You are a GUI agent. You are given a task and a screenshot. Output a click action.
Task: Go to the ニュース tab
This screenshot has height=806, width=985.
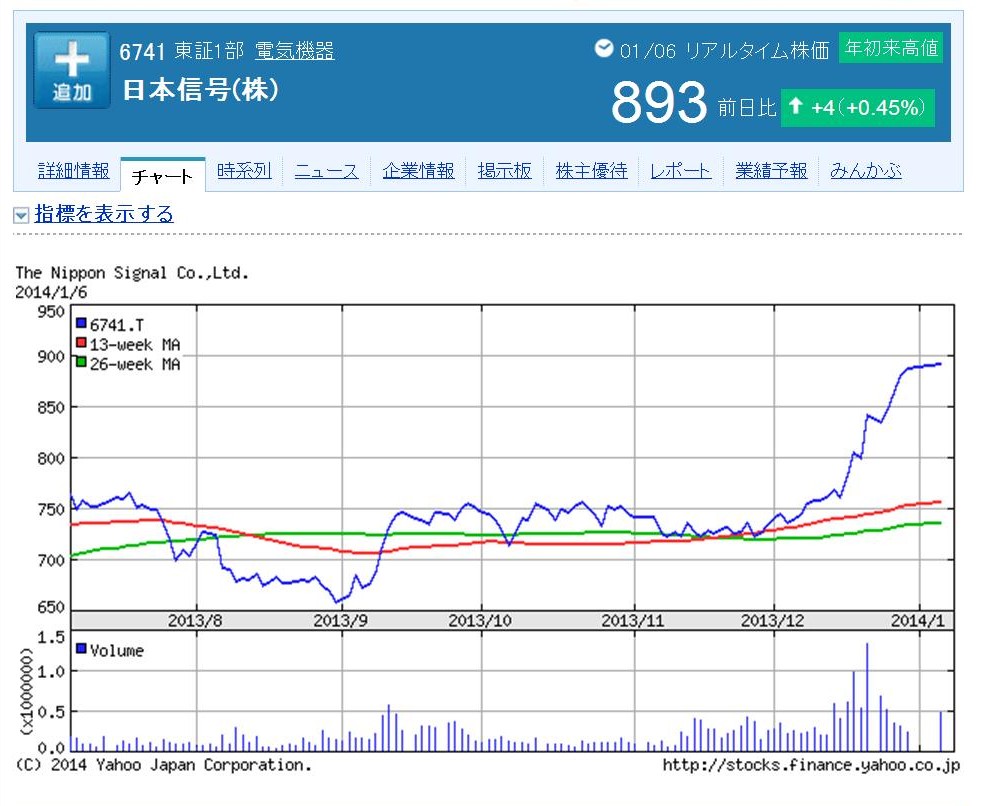coord(327,170)
